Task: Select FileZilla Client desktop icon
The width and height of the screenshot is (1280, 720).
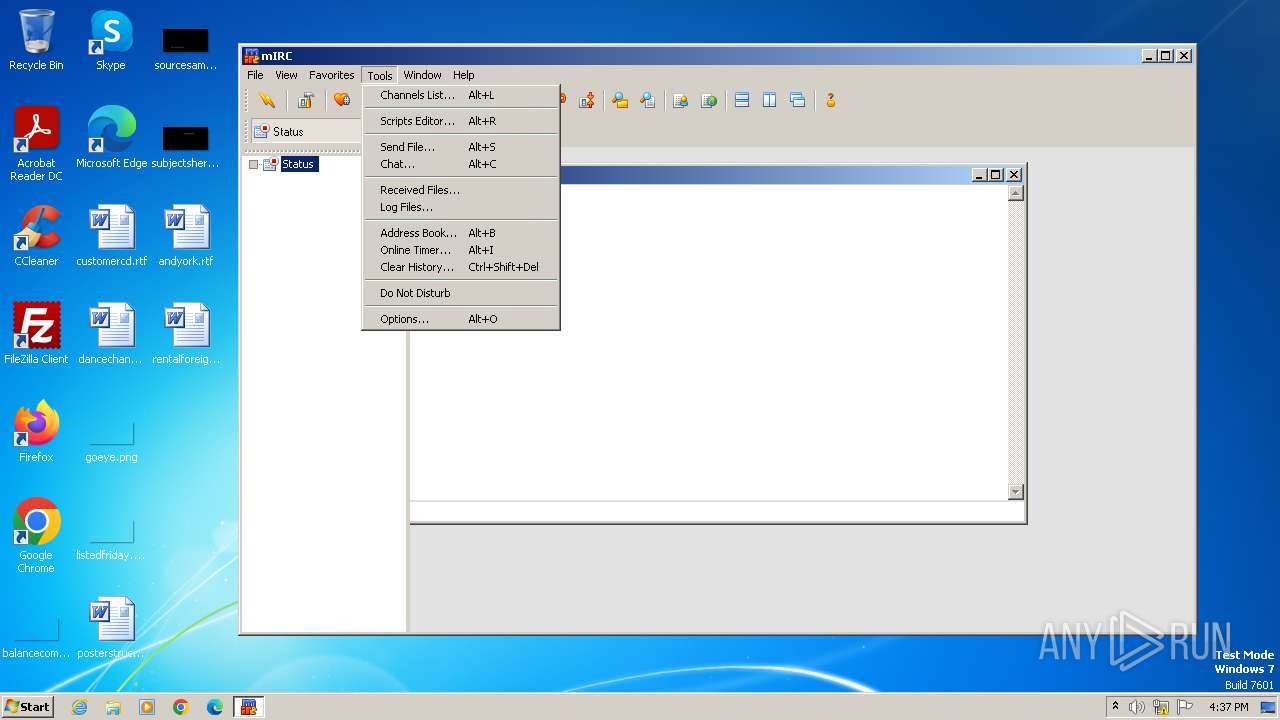Action: tap(36, 334)
